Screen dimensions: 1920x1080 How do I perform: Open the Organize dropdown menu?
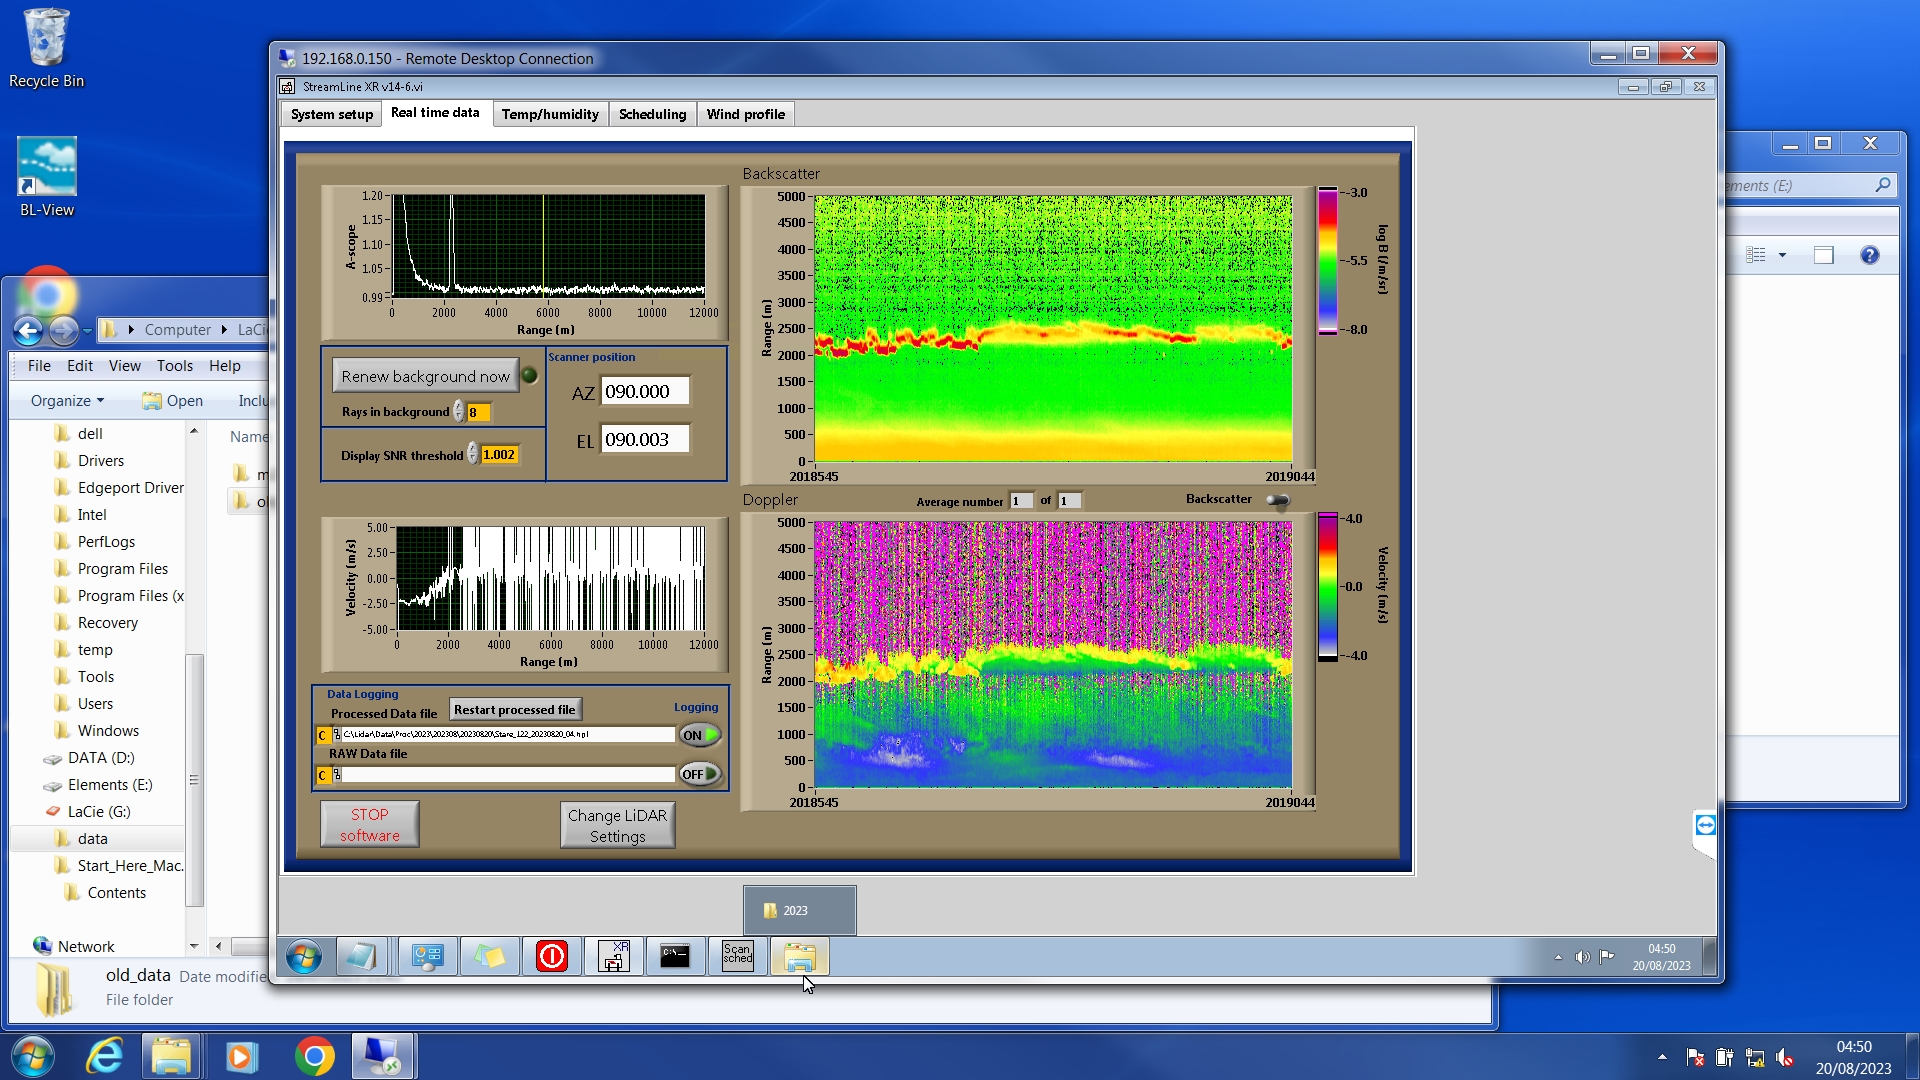click(67, 401)
